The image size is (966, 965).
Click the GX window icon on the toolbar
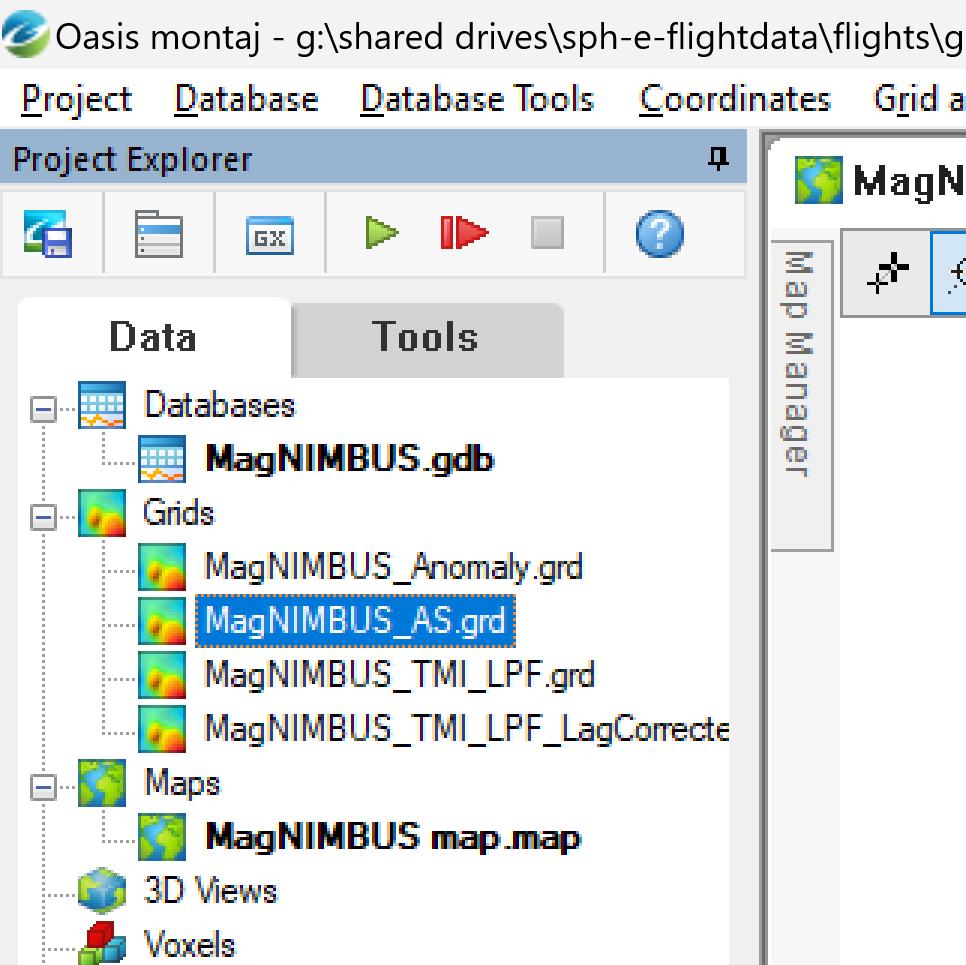(x=266, y=233)
